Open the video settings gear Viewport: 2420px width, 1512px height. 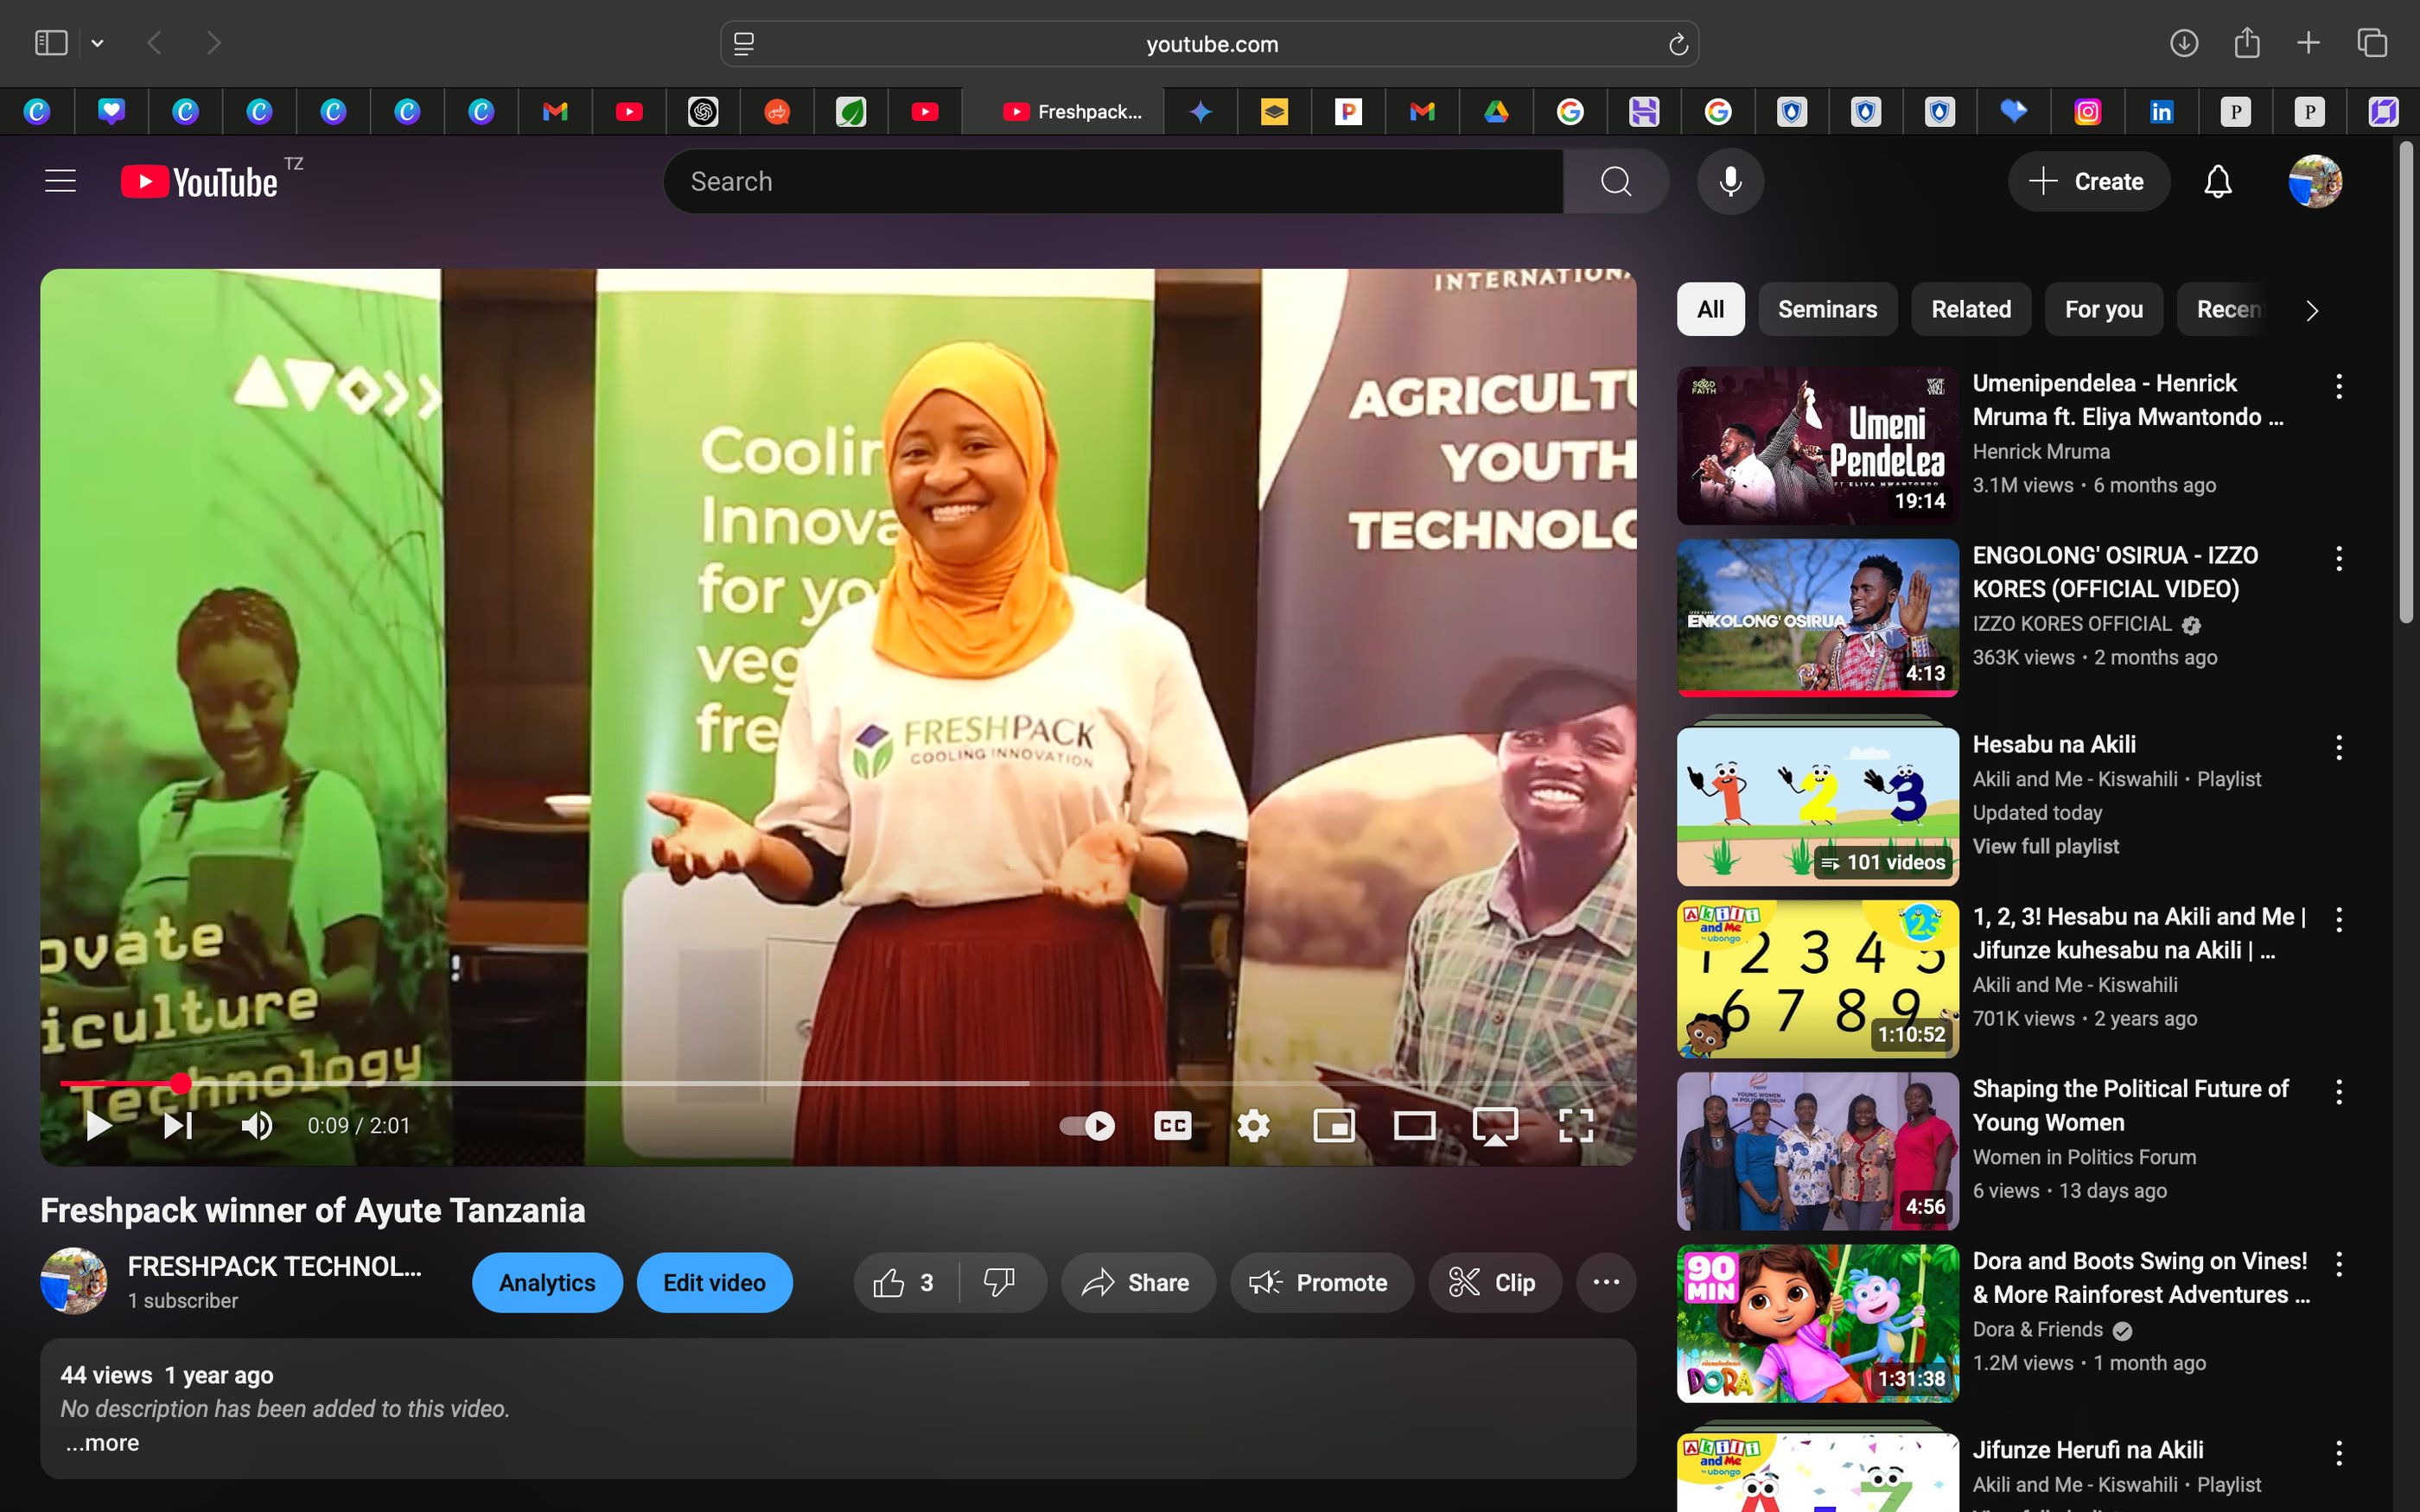[x=1253, y=1126]
